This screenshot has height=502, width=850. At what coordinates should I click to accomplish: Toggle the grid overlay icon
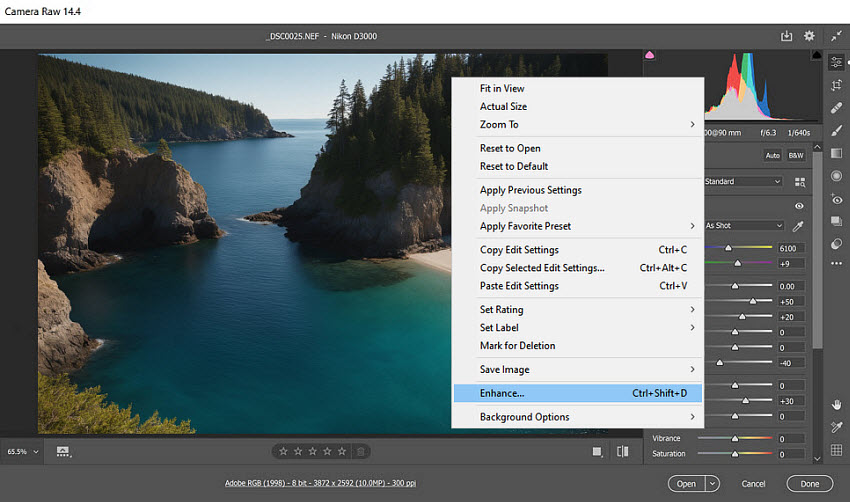click(836, 451)
